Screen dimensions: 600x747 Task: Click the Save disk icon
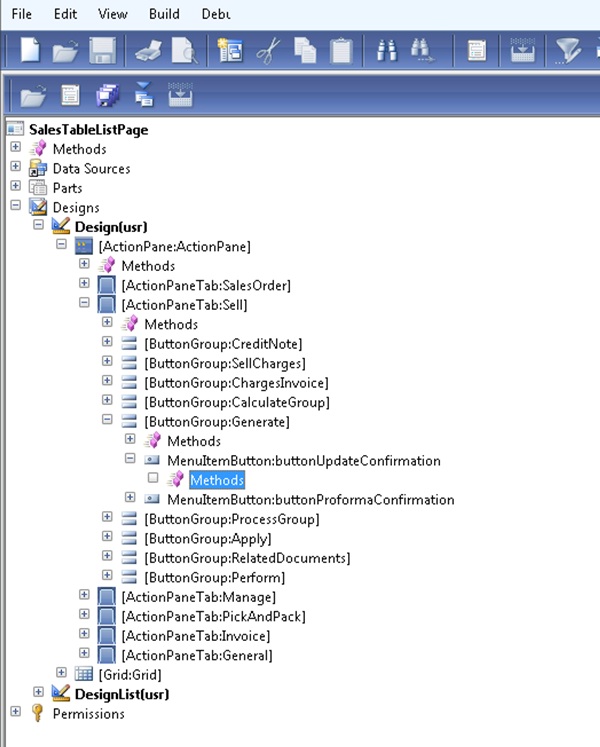tap(103, 51)
